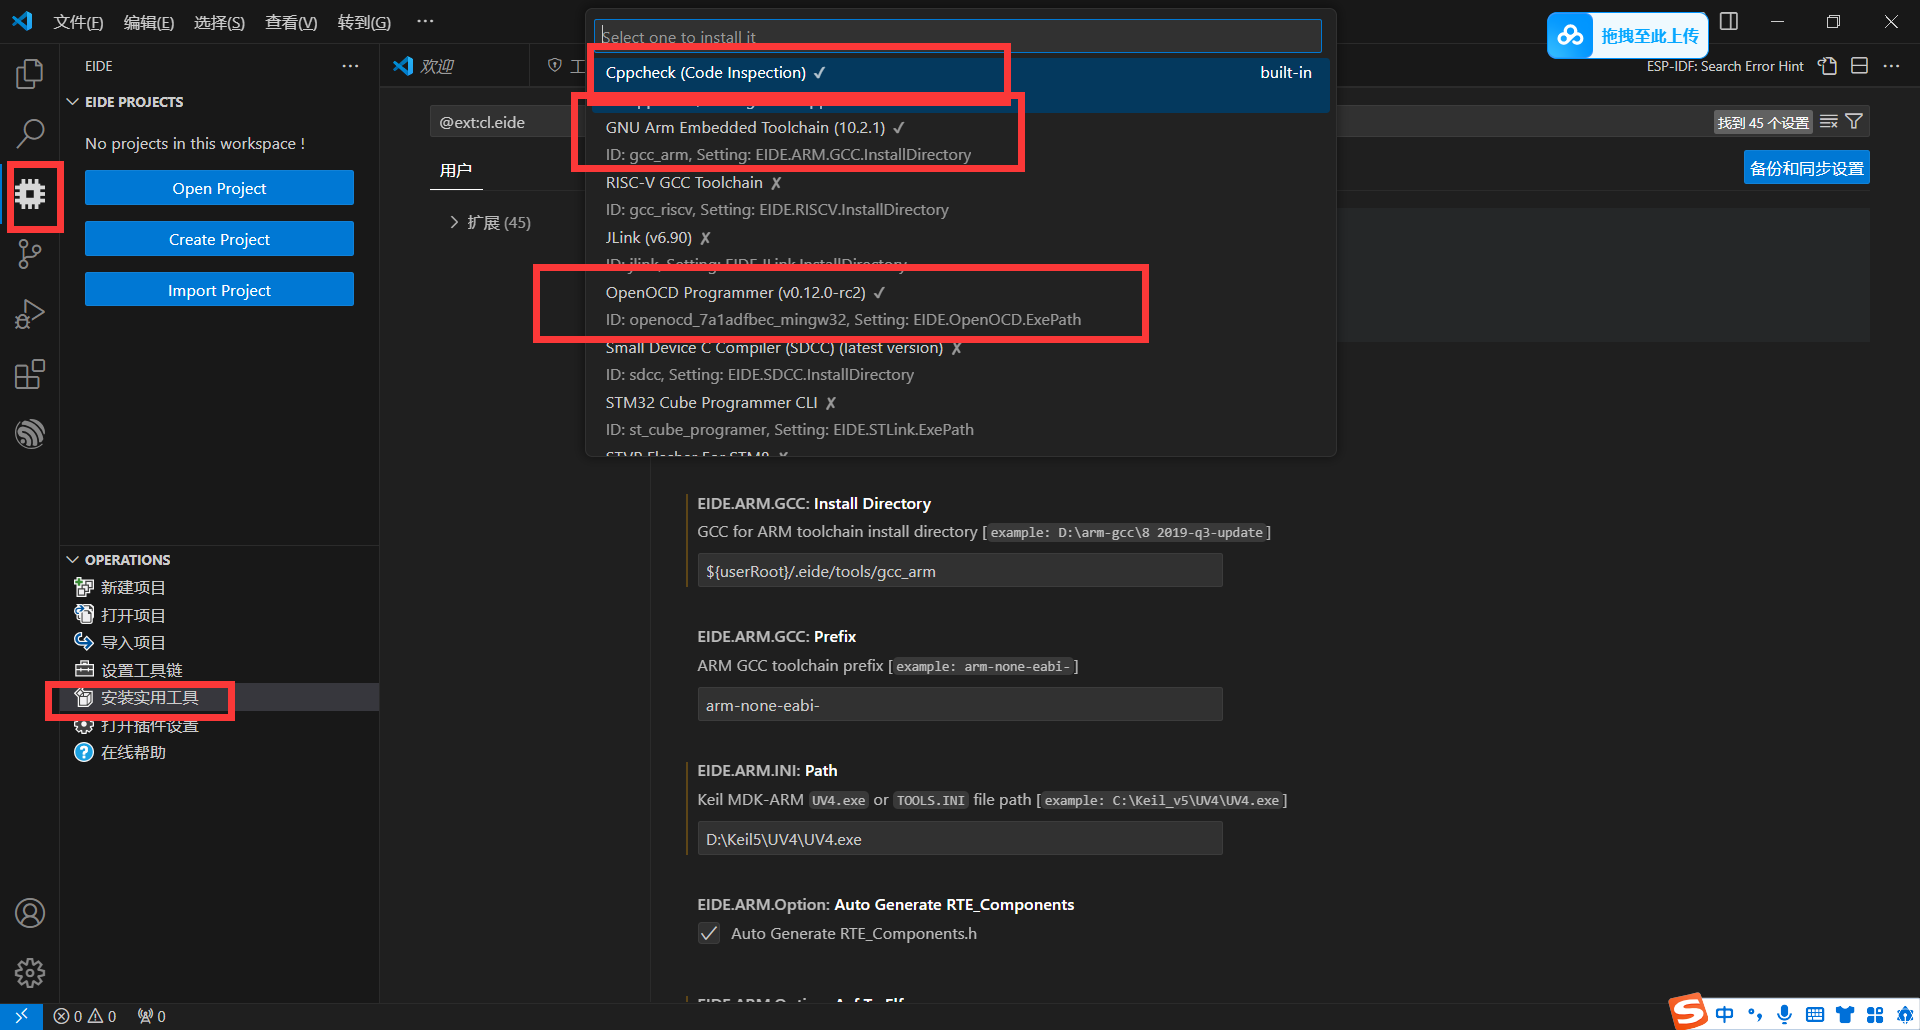Select GNU Arm Embedded Toolchain (10.2.1)
The image size is (1920, 1030).
click(960, 141)
